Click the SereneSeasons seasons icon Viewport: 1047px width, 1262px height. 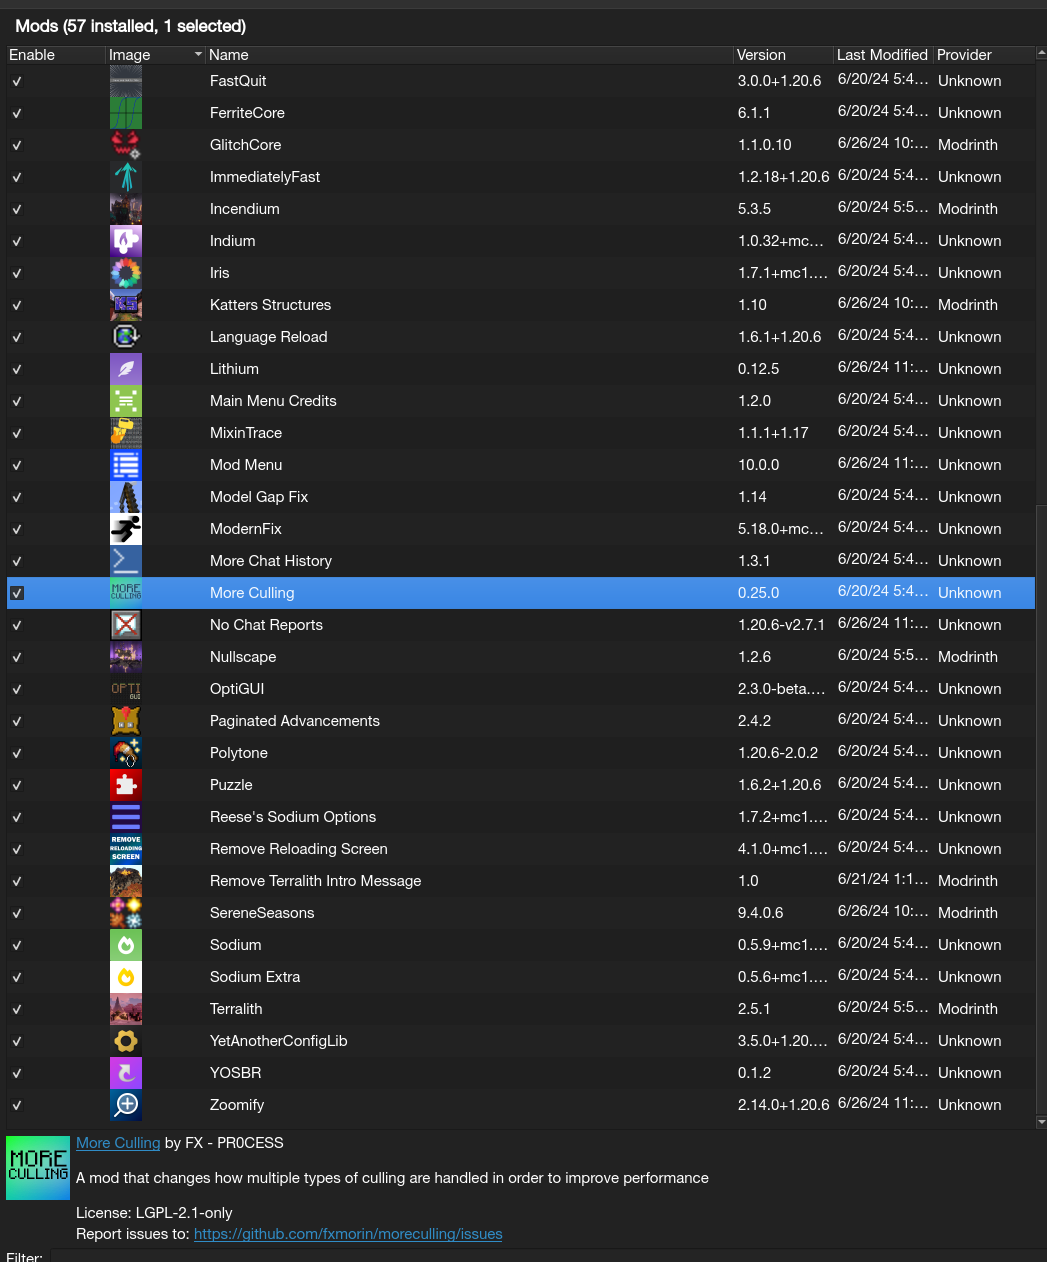126,913
